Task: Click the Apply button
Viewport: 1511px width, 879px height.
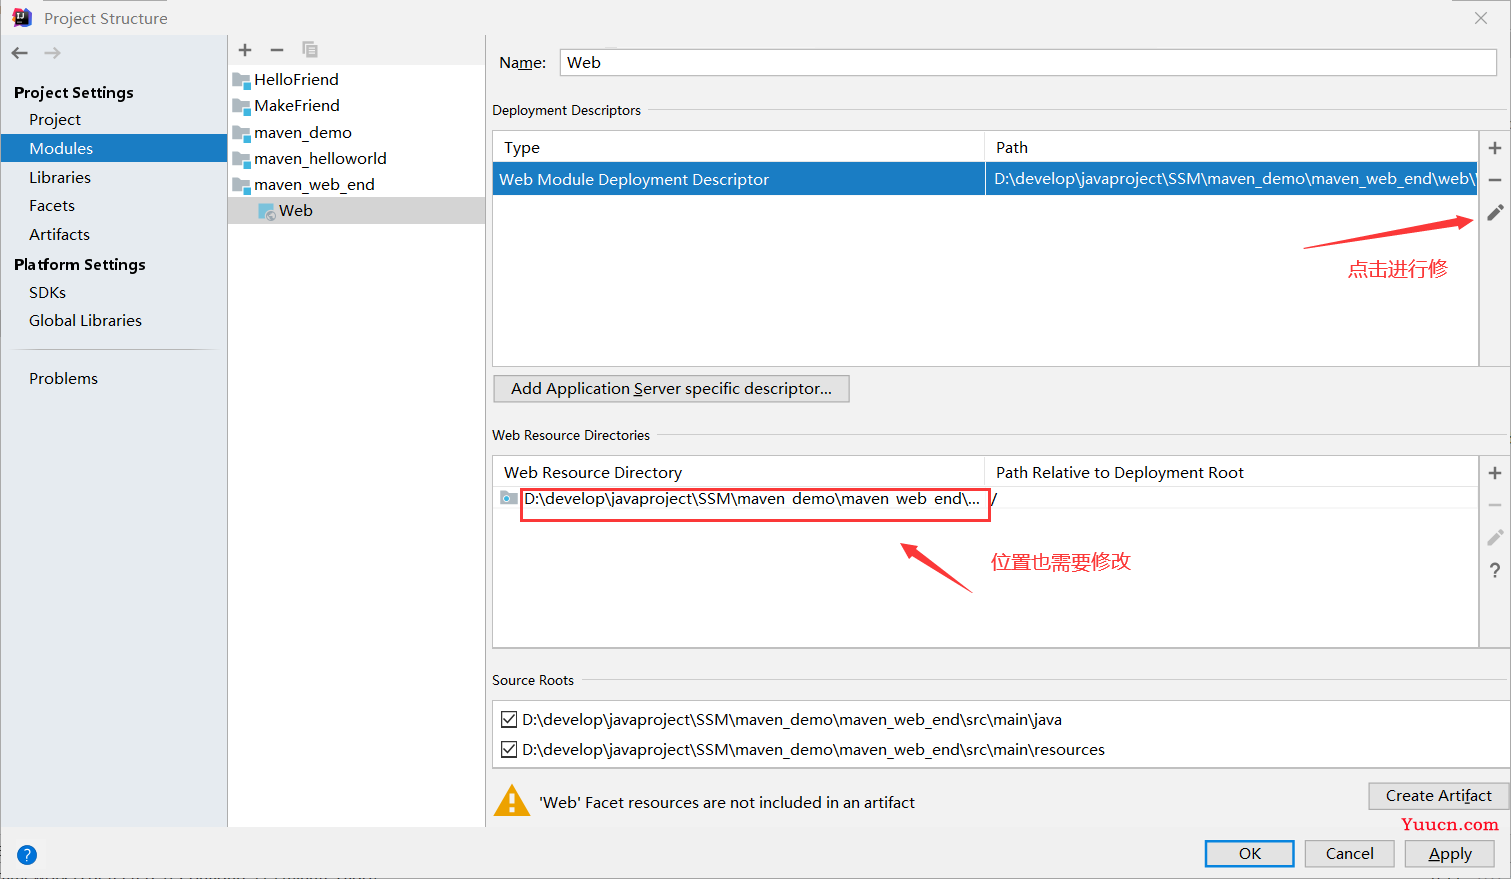Action: click(x=1449, y=853)
